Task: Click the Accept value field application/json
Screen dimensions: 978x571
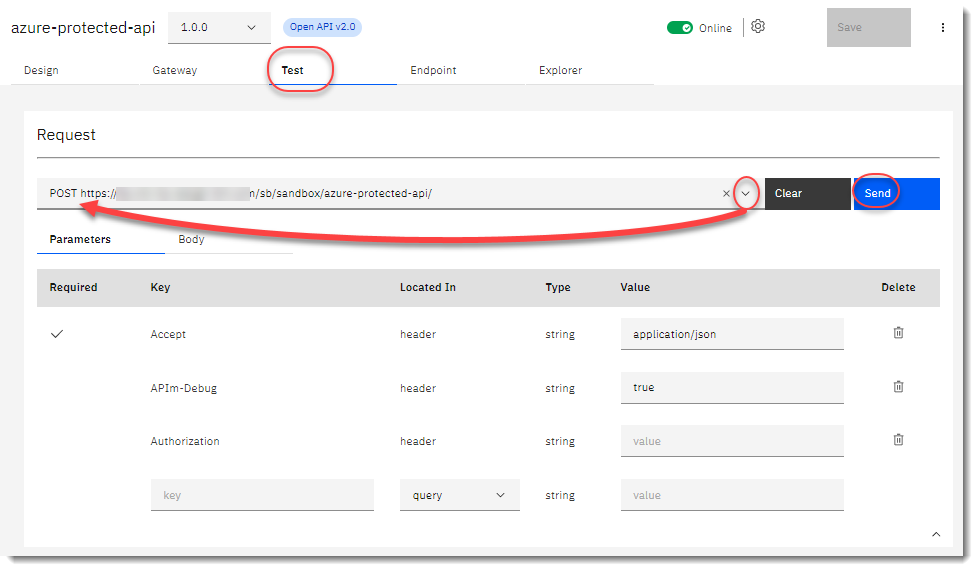Action: [732, 334]
